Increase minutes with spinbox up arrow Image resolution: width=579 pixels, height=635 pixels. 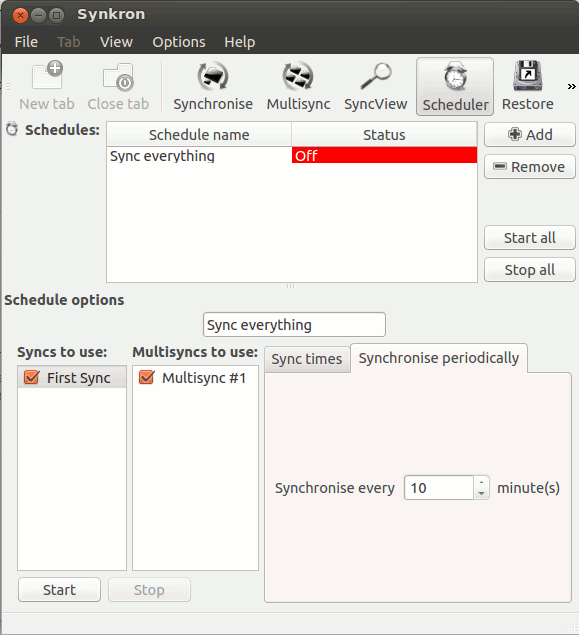point(481,482)
